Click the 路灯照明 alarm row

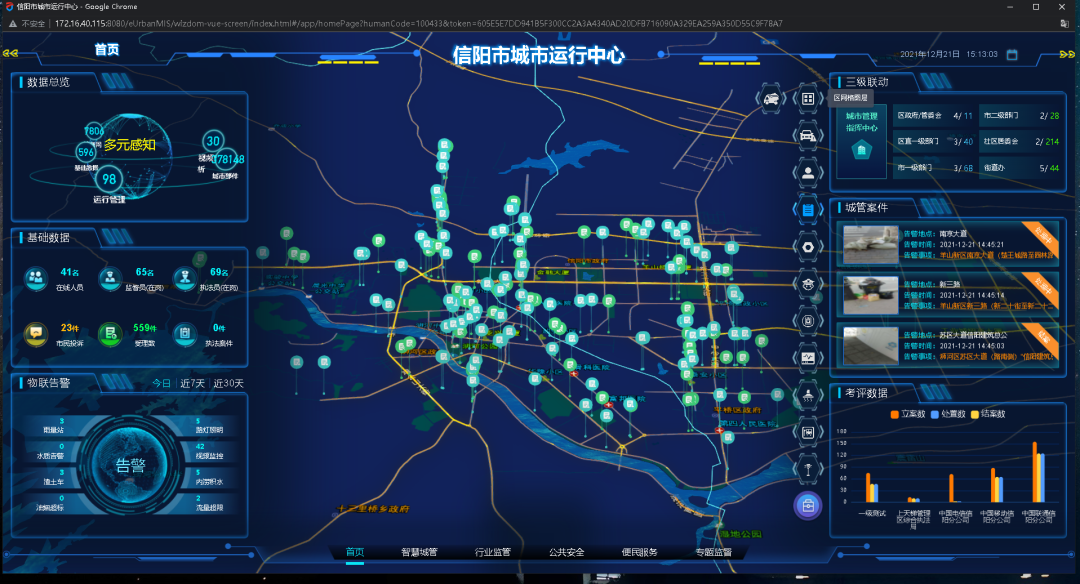pos(209,426)
